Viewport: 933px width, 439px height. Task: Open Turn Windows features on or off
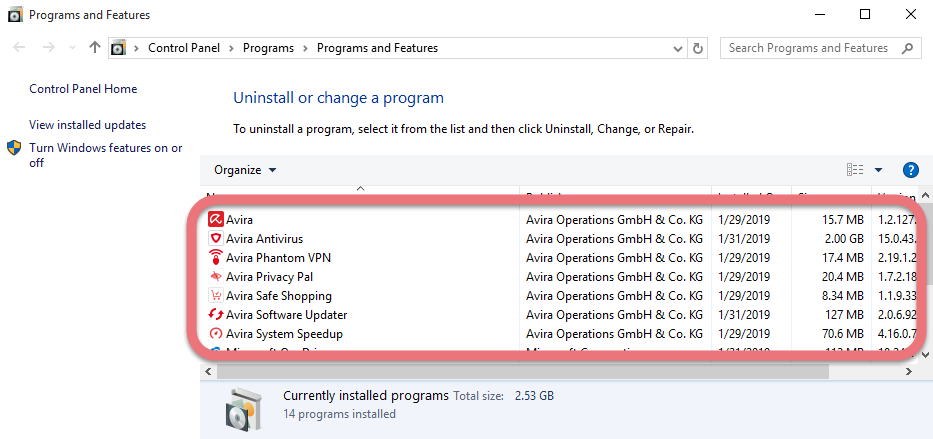105,155
